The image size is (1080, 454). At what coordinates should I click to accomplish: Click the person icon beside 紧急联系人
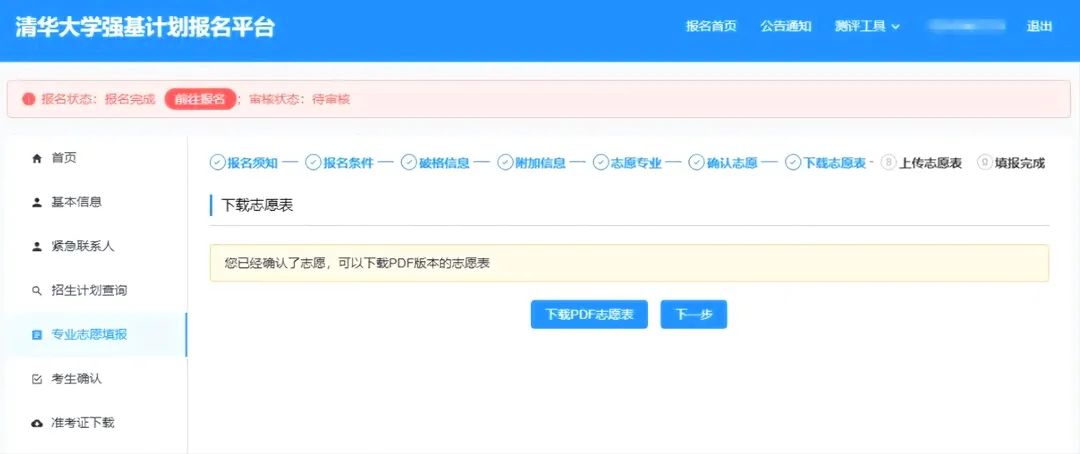pos(37,247)
